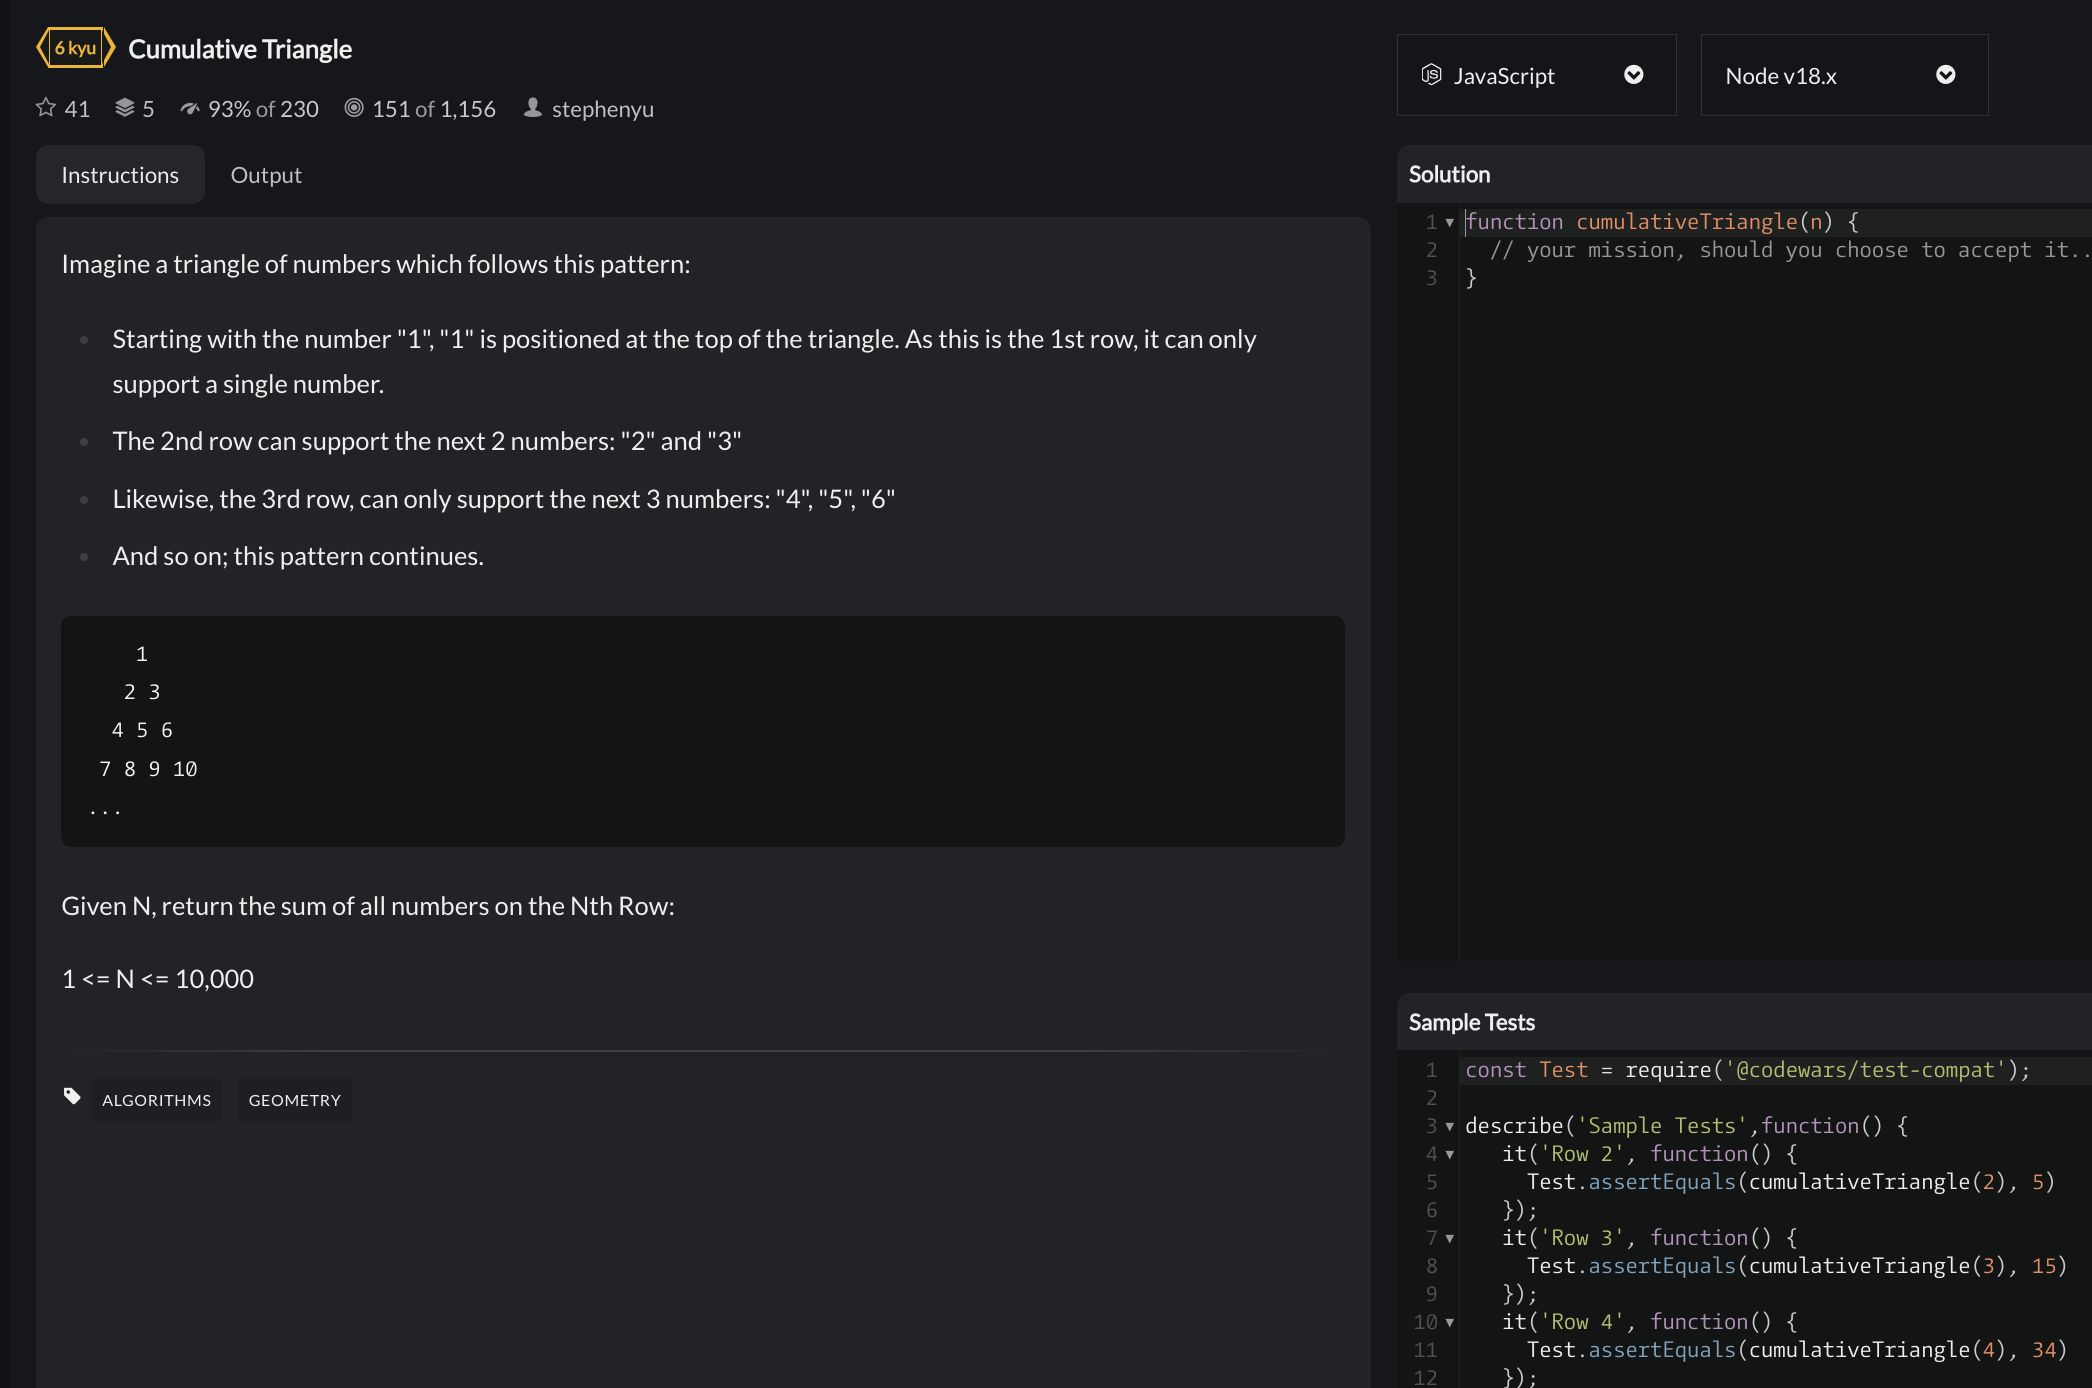Open author stephenyu's profile

click(x=603, y=109)
